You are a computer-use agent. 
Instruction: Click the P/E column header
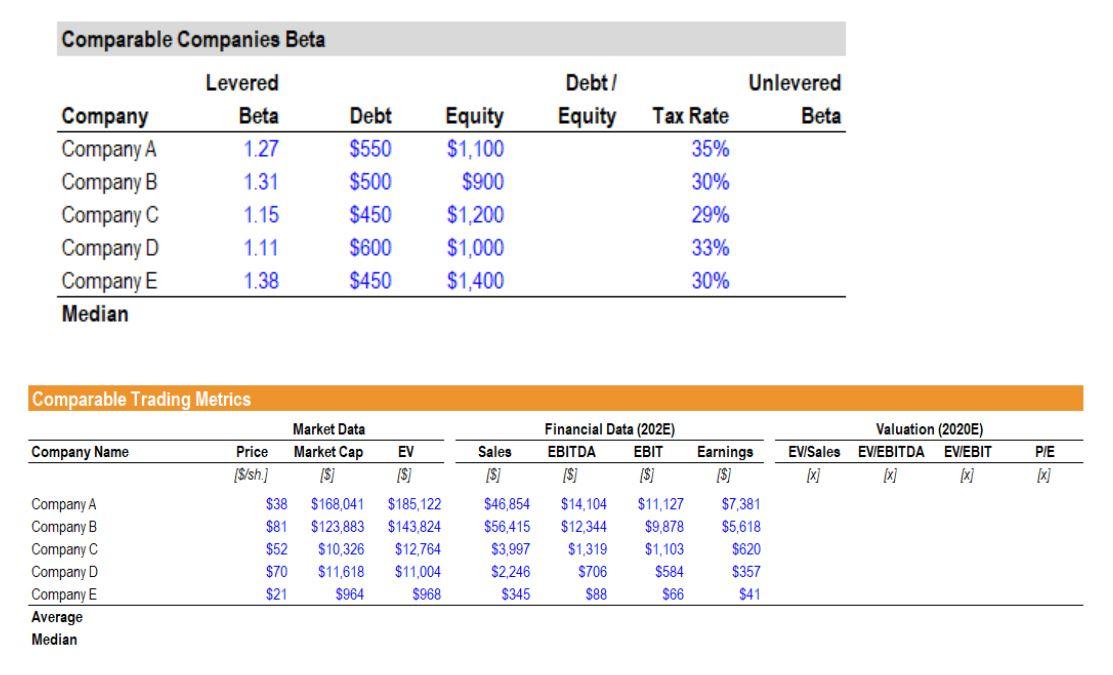(x=1044, y=452)
